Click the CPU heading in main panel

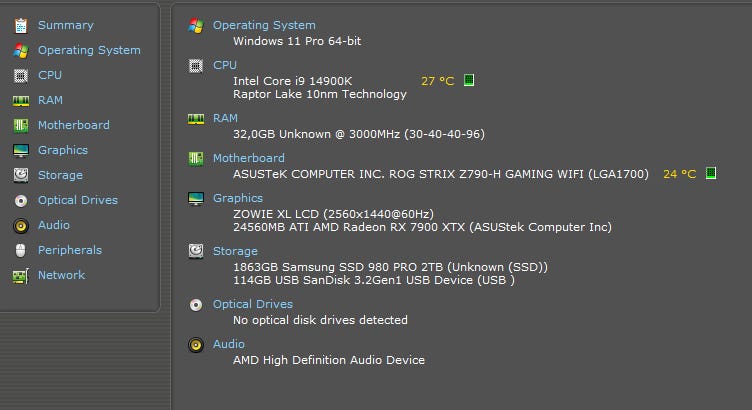[x=225, y=65]
